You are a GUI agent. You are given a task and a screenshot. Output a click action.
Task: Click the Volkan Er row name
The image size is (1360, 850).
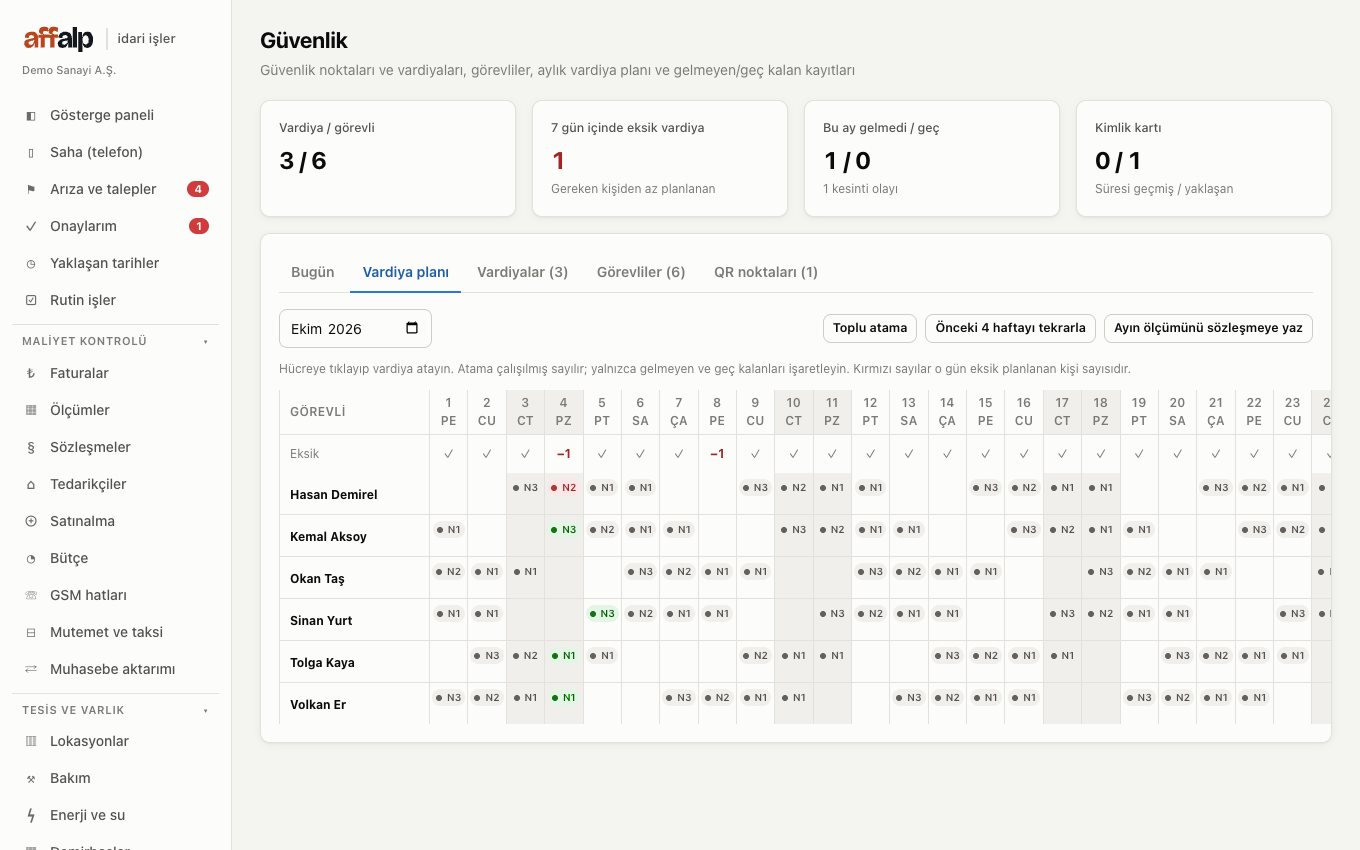[318, 705]
